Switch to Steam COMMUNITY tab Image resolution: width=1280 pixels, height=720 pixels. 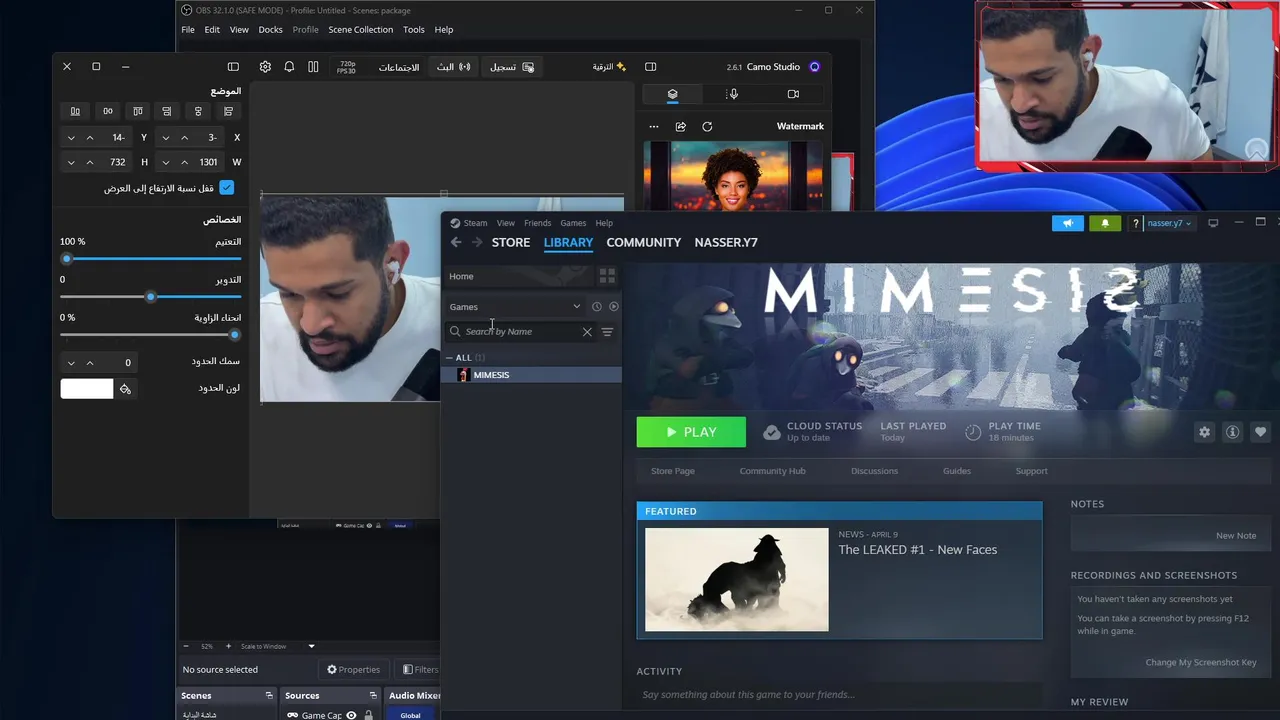644,242
